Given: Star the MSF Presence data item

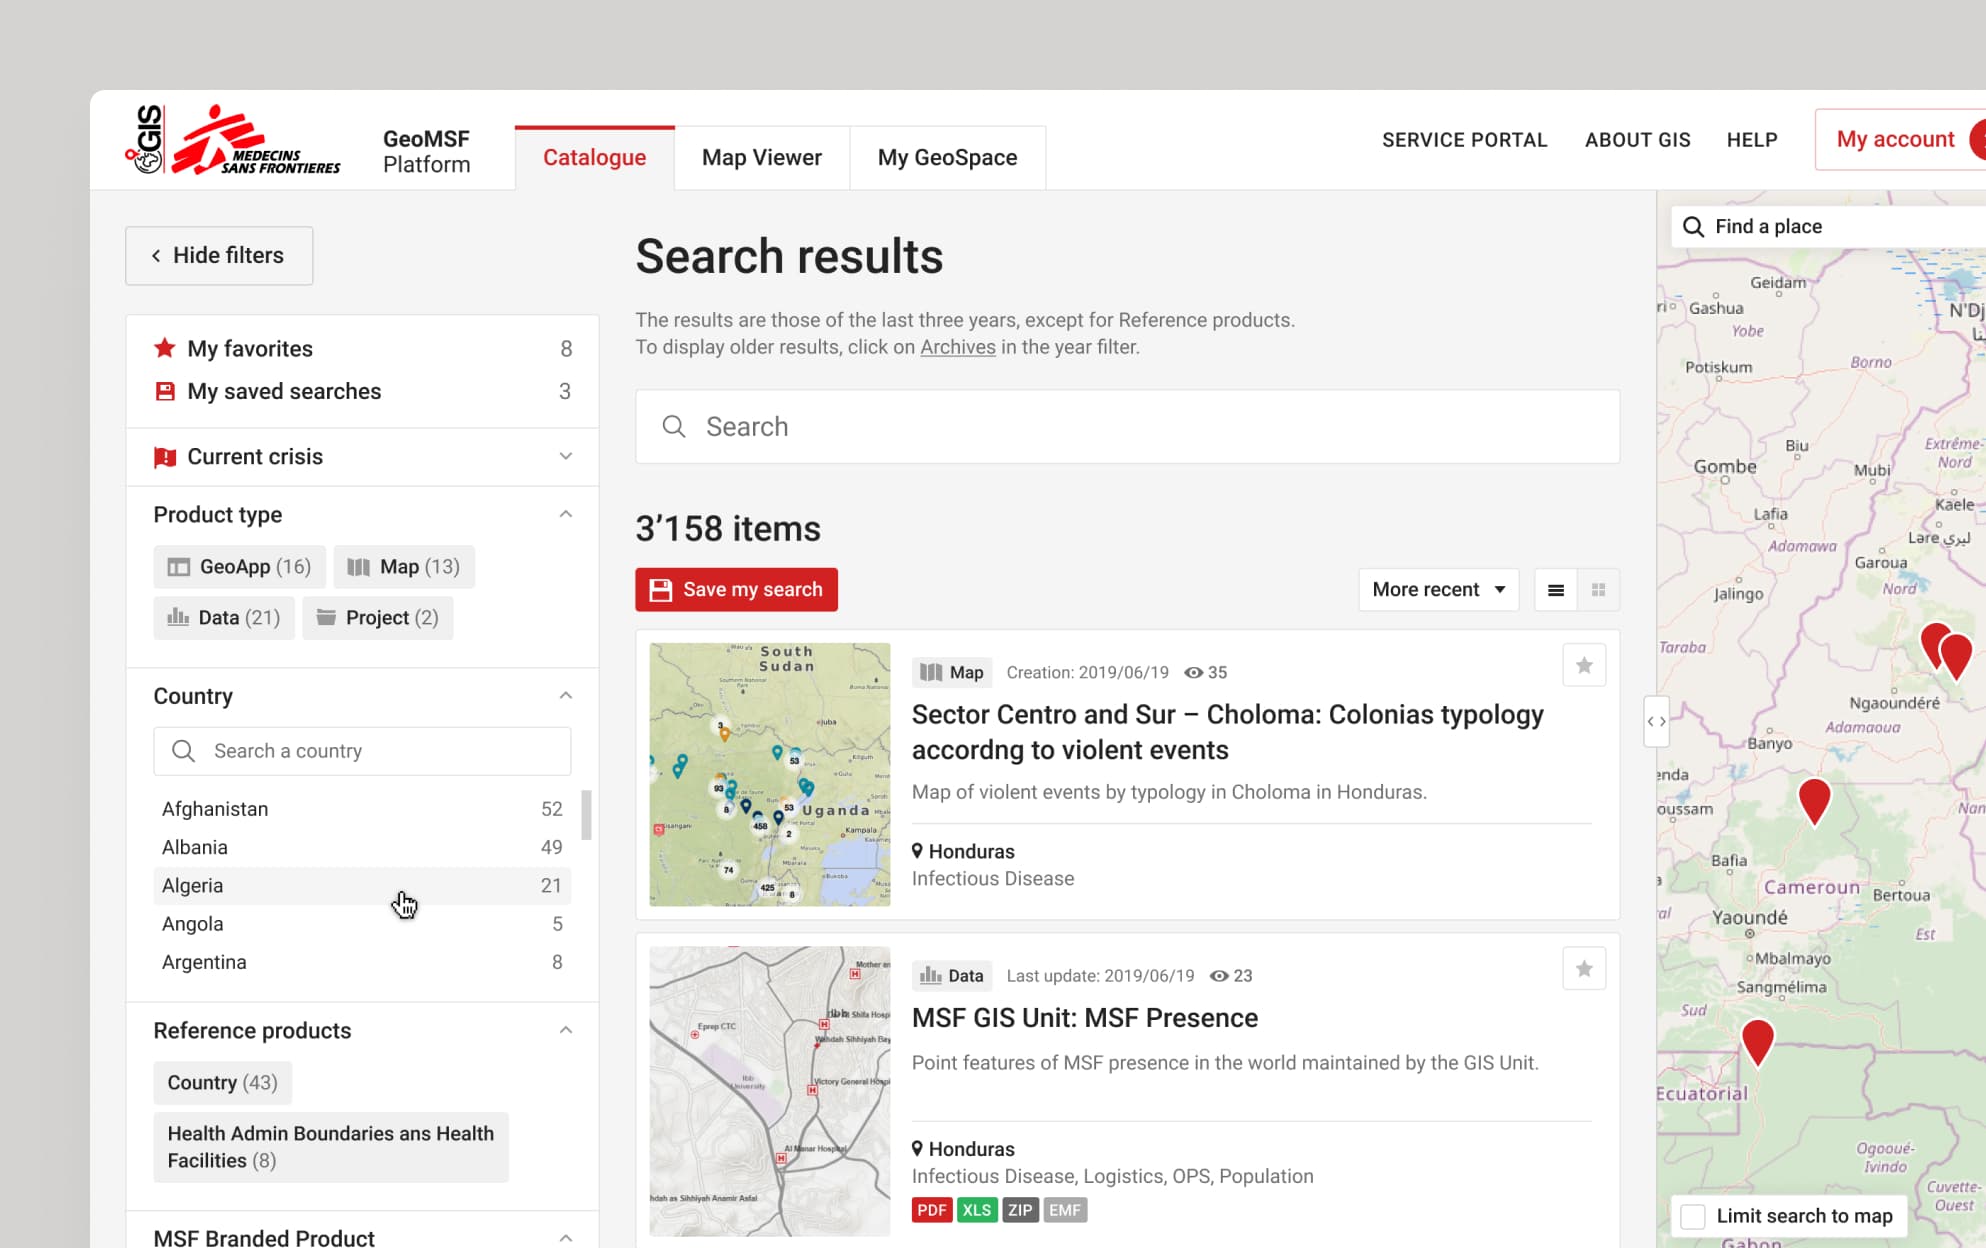Looking at the screenshot, I should click(x=1584, y=969).
